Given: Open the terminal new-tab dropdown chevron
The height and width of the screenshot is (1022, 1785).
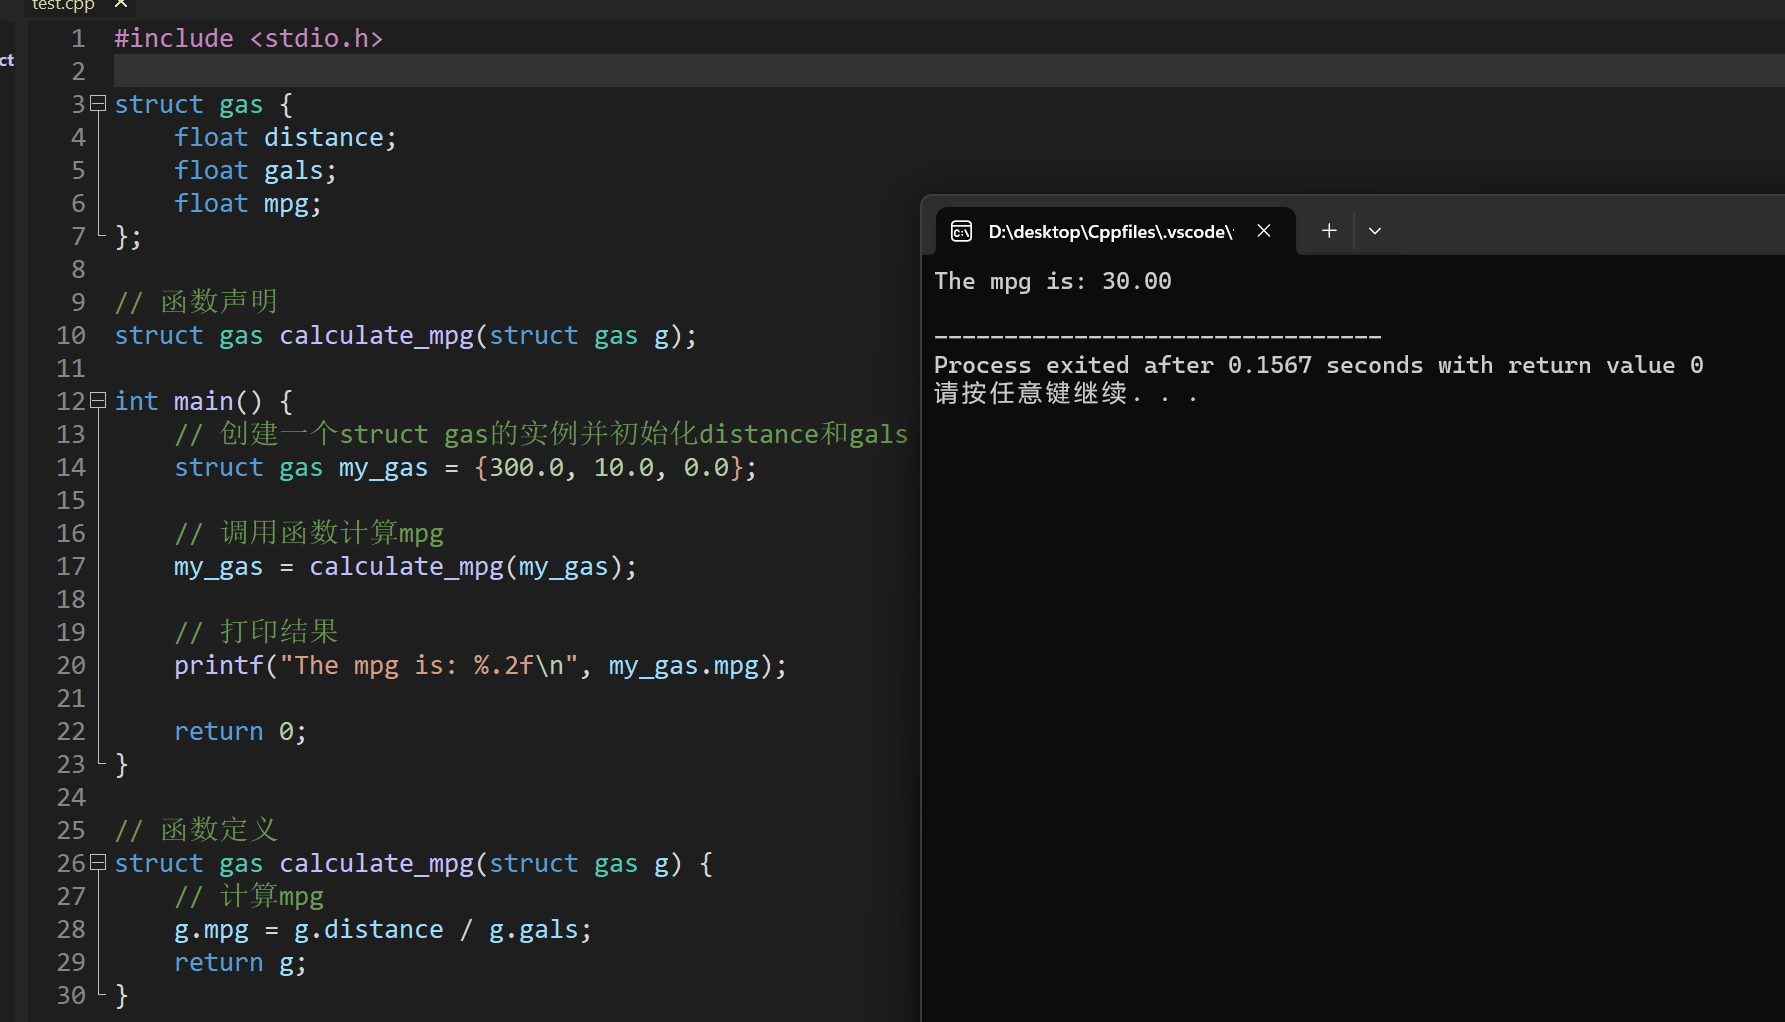Looking at the screenshot, I should [1375, 231].
